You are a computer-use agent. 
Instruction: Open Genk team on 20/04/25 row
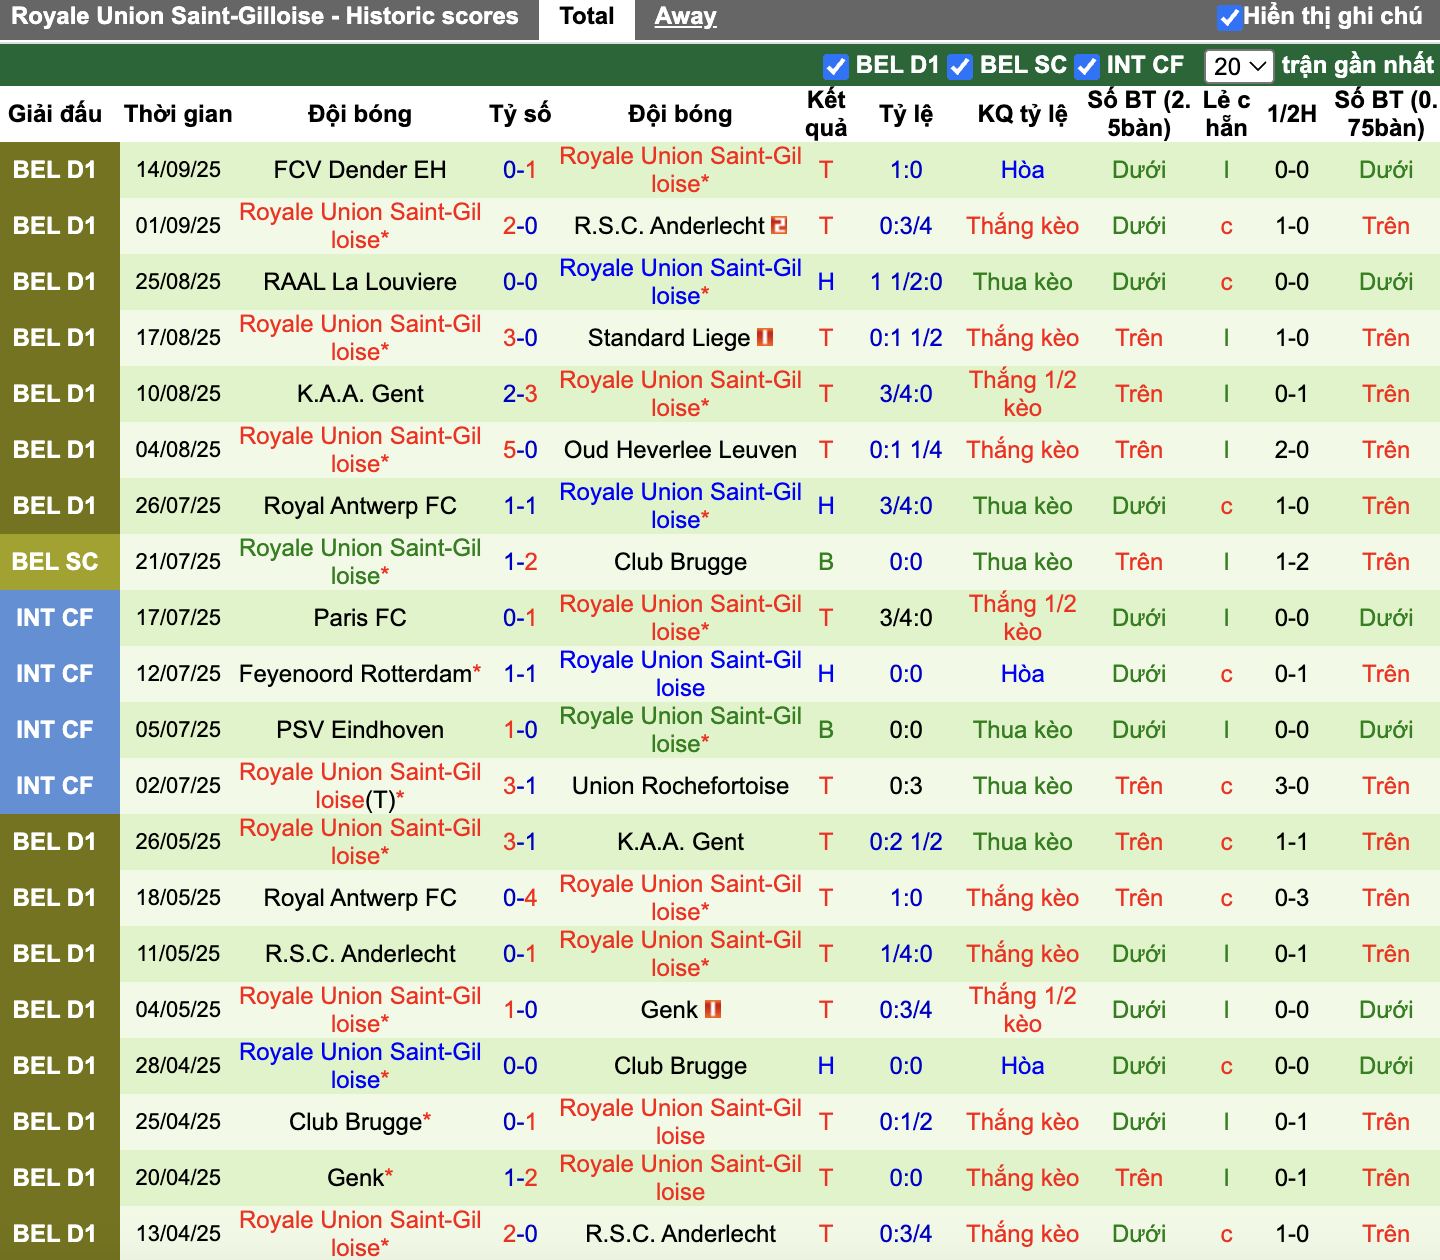[355, 1178]
